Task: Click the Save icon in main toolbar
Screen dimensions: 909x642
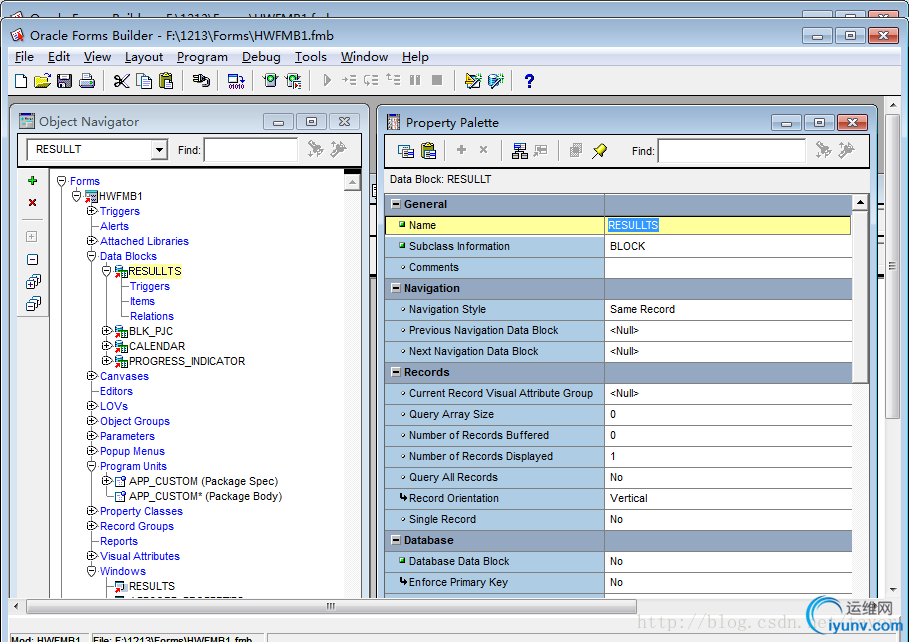Action: click(x=64, y=81)
